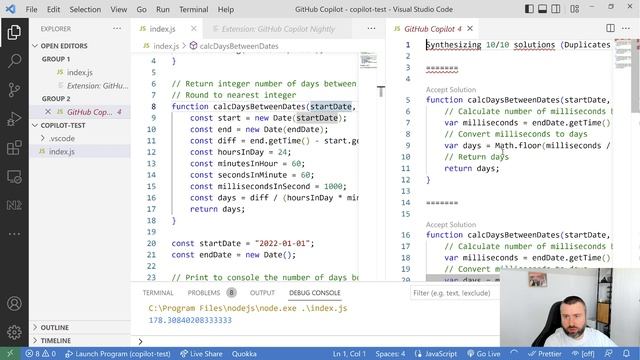
Task: Split the Copilot editor right
Action: pos(610,28)
